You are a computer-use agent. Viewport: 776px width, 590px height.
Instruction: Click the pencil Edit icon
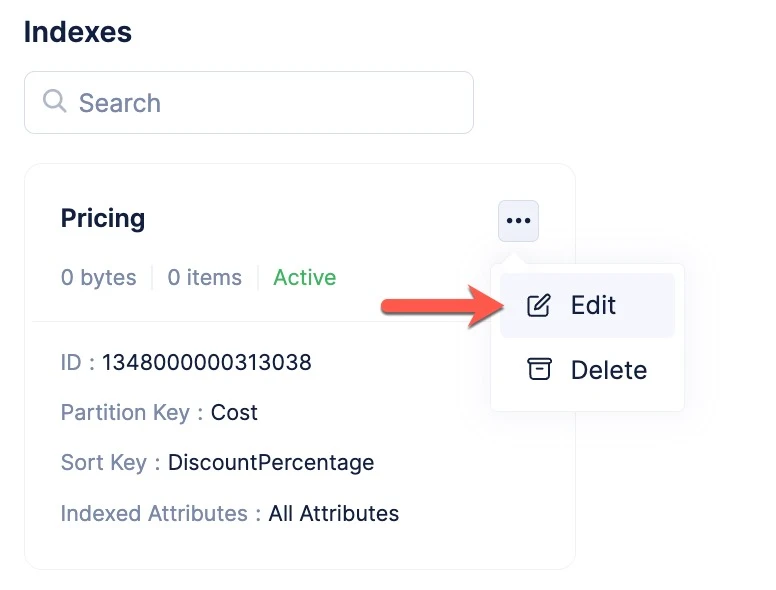538,305
